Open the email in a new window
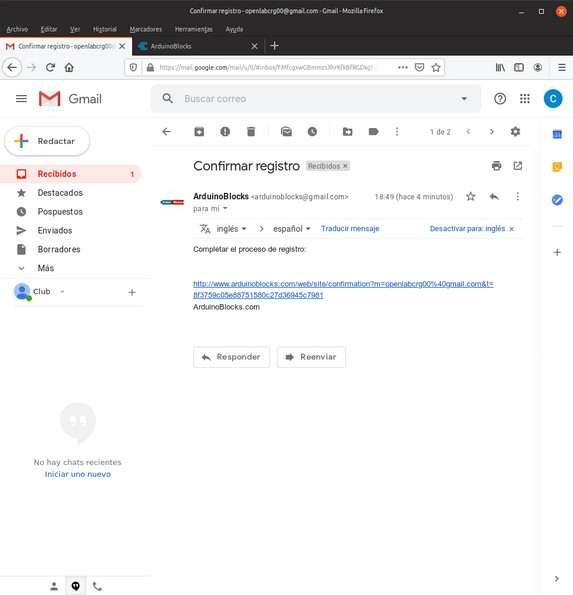Screen dimensions: 573x595 [x=518, y=166]
